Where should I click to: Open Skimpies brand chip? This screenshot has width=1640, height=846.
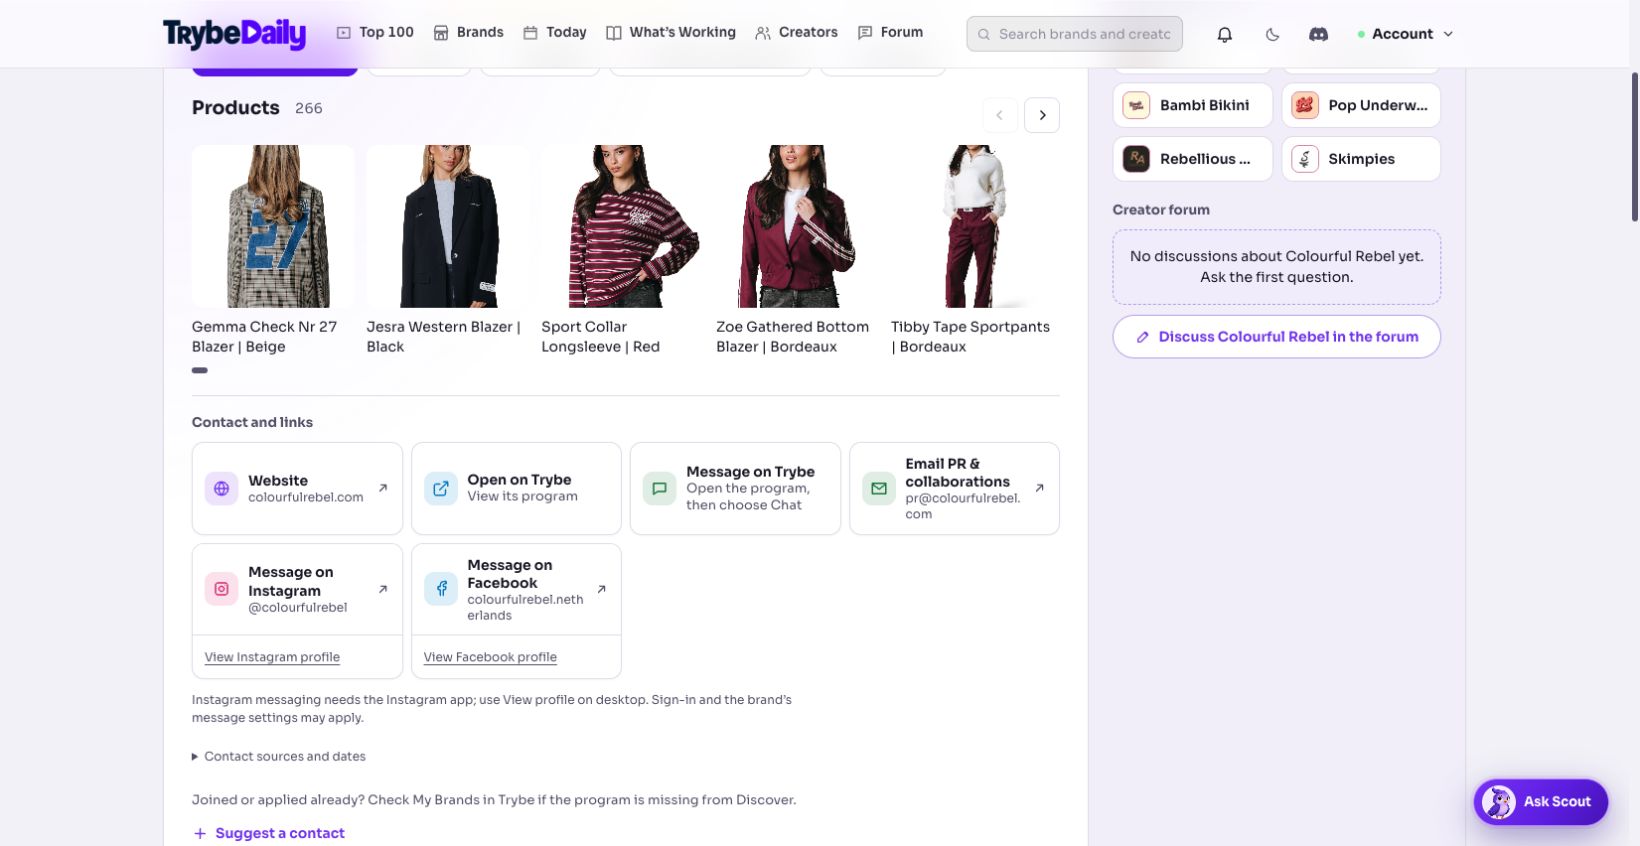(1361, 159)
